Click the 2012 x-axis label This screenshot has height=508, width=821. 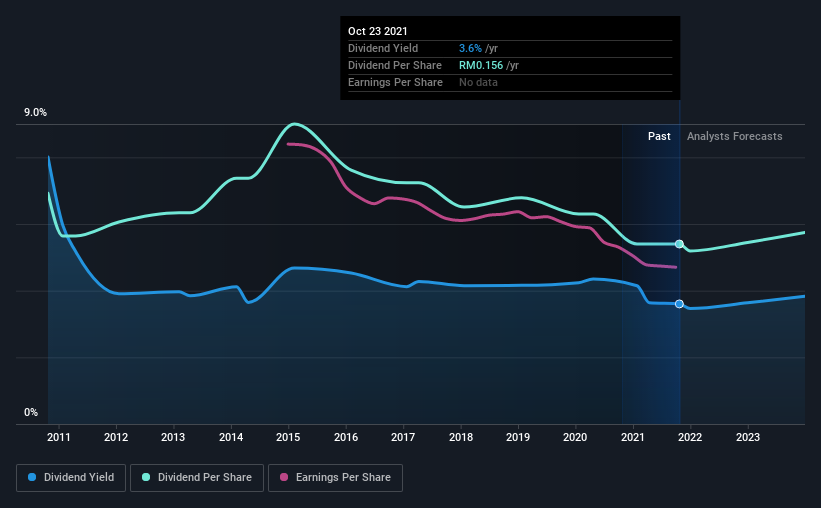[x=116, y=437]
